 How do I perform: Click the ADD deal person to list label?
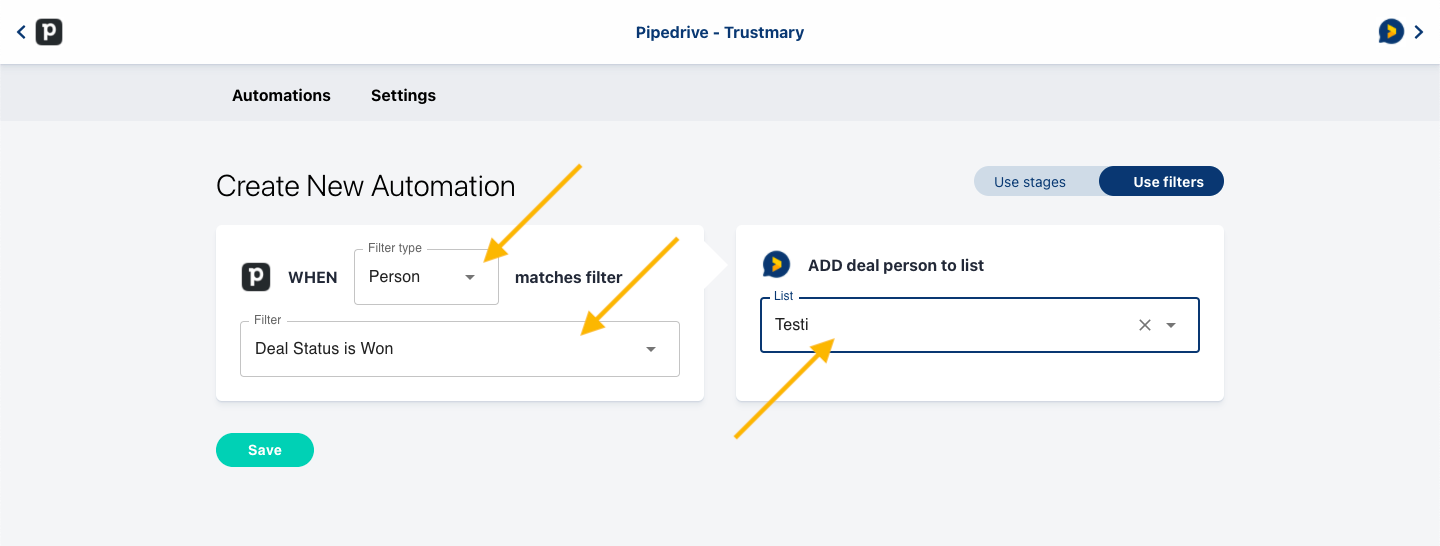coord(896,265)
